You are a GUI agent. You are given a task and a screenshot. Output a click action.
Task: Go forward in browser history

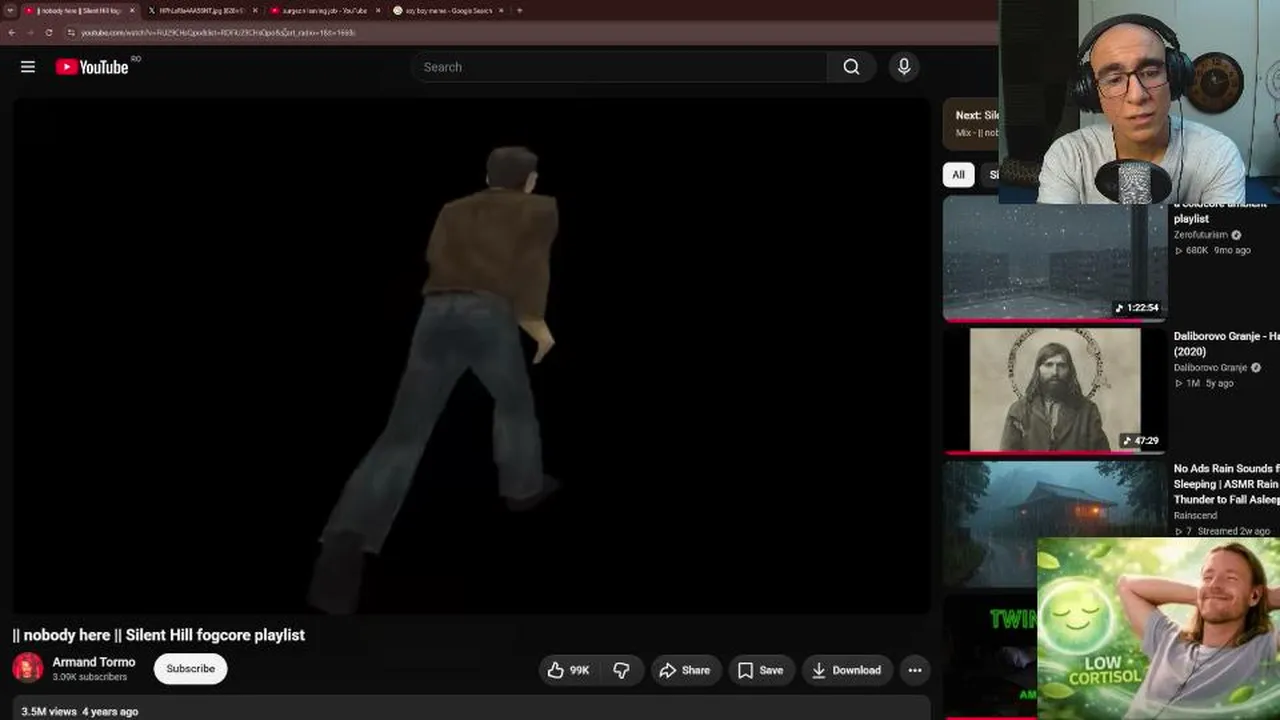[29, 32]
